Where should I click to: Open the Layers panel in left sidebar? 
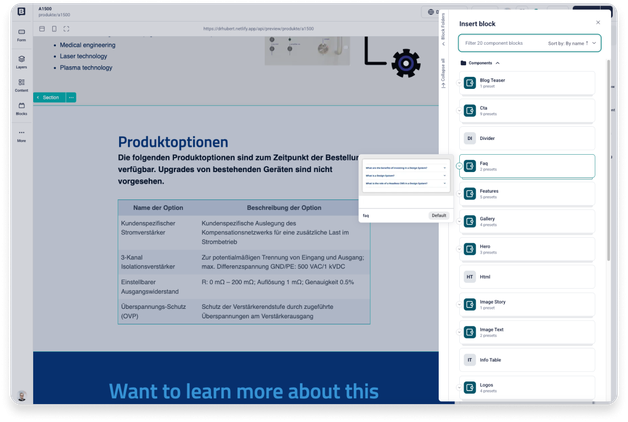click(x=21, y=62)
